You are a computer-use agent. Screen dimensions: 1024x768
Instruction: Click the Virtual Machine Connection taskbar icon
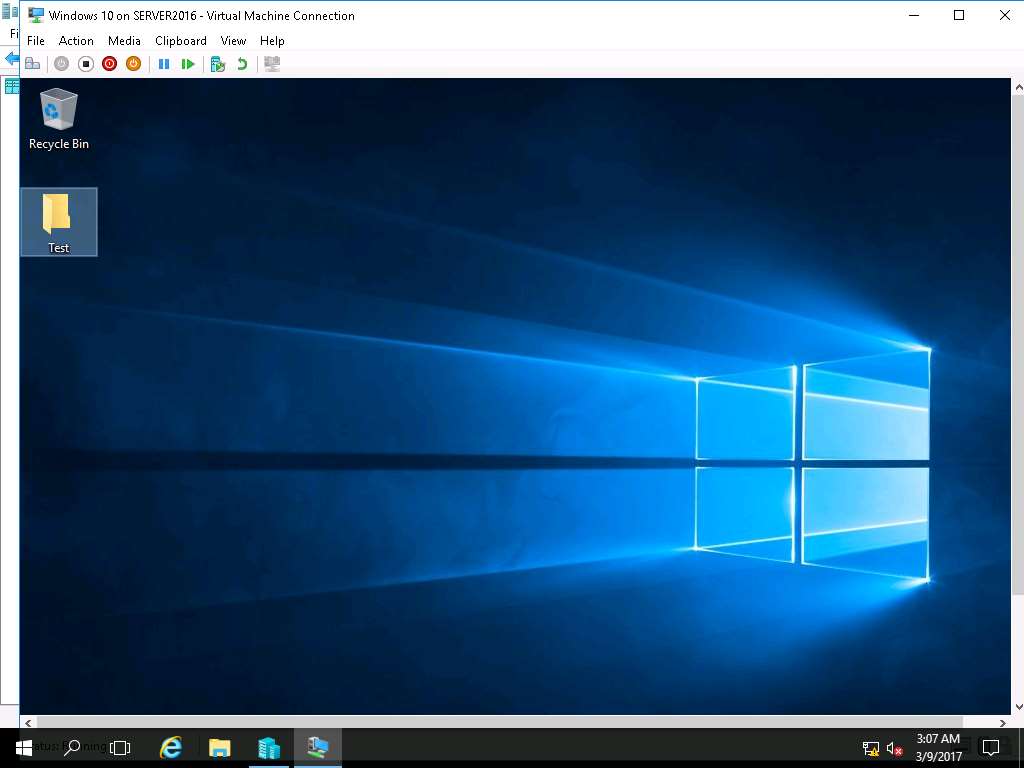pyautogui.click(x=317, y=748)
